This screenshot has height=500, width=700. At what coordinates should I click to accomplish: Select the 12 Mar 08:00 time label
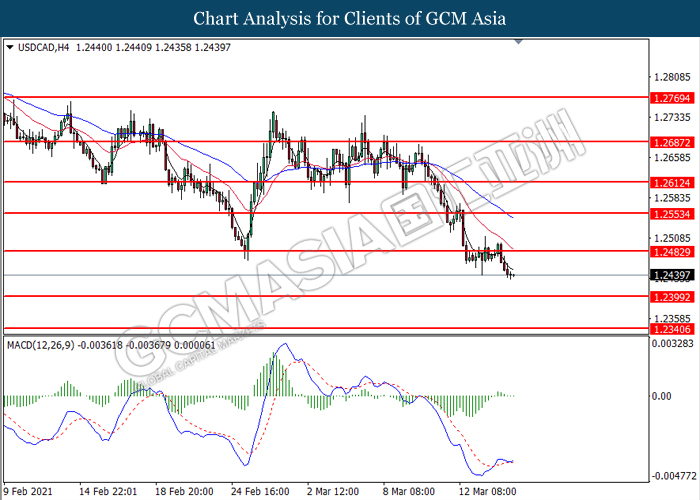[486, 491]
